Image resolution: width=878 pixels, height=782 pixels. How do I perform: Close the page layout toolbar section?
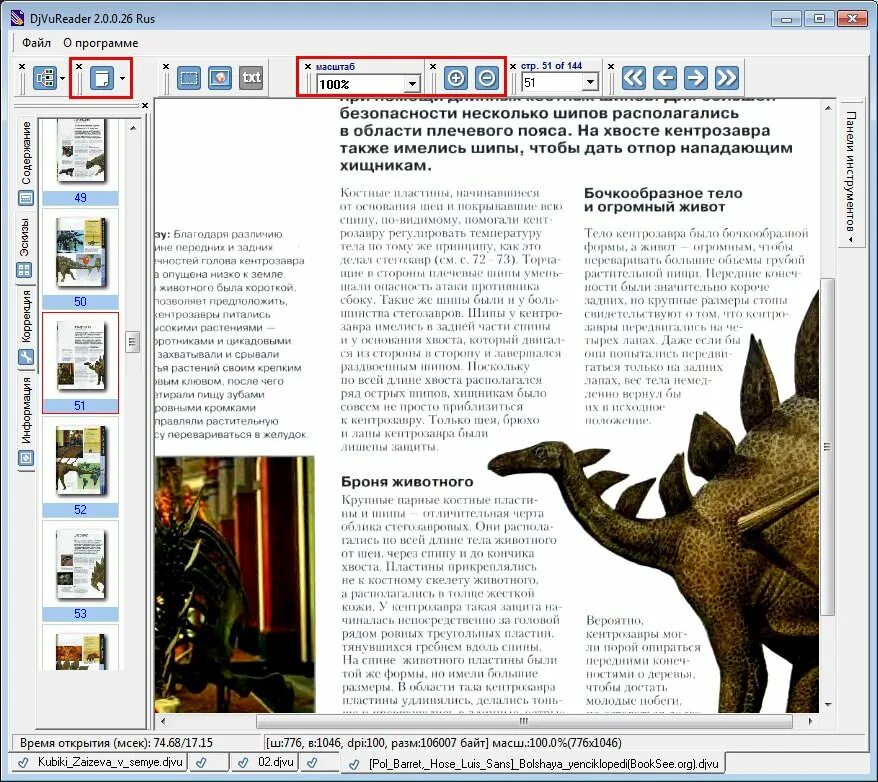pos(79,66)
